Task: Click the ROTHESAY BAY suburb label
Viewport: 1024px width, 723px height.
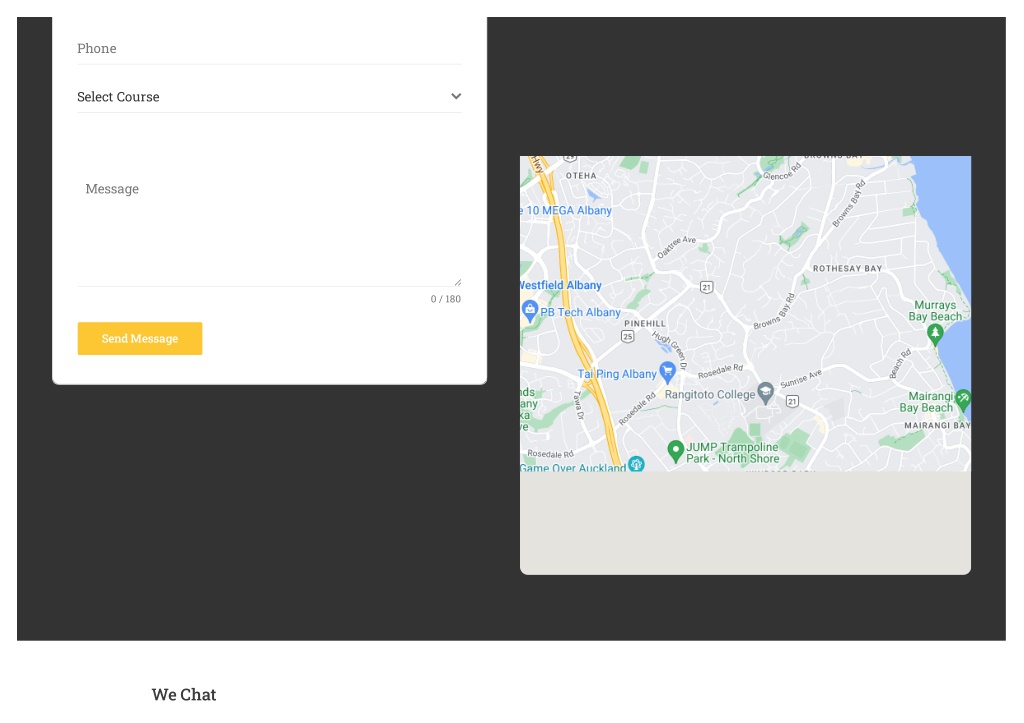Action: 848,268
